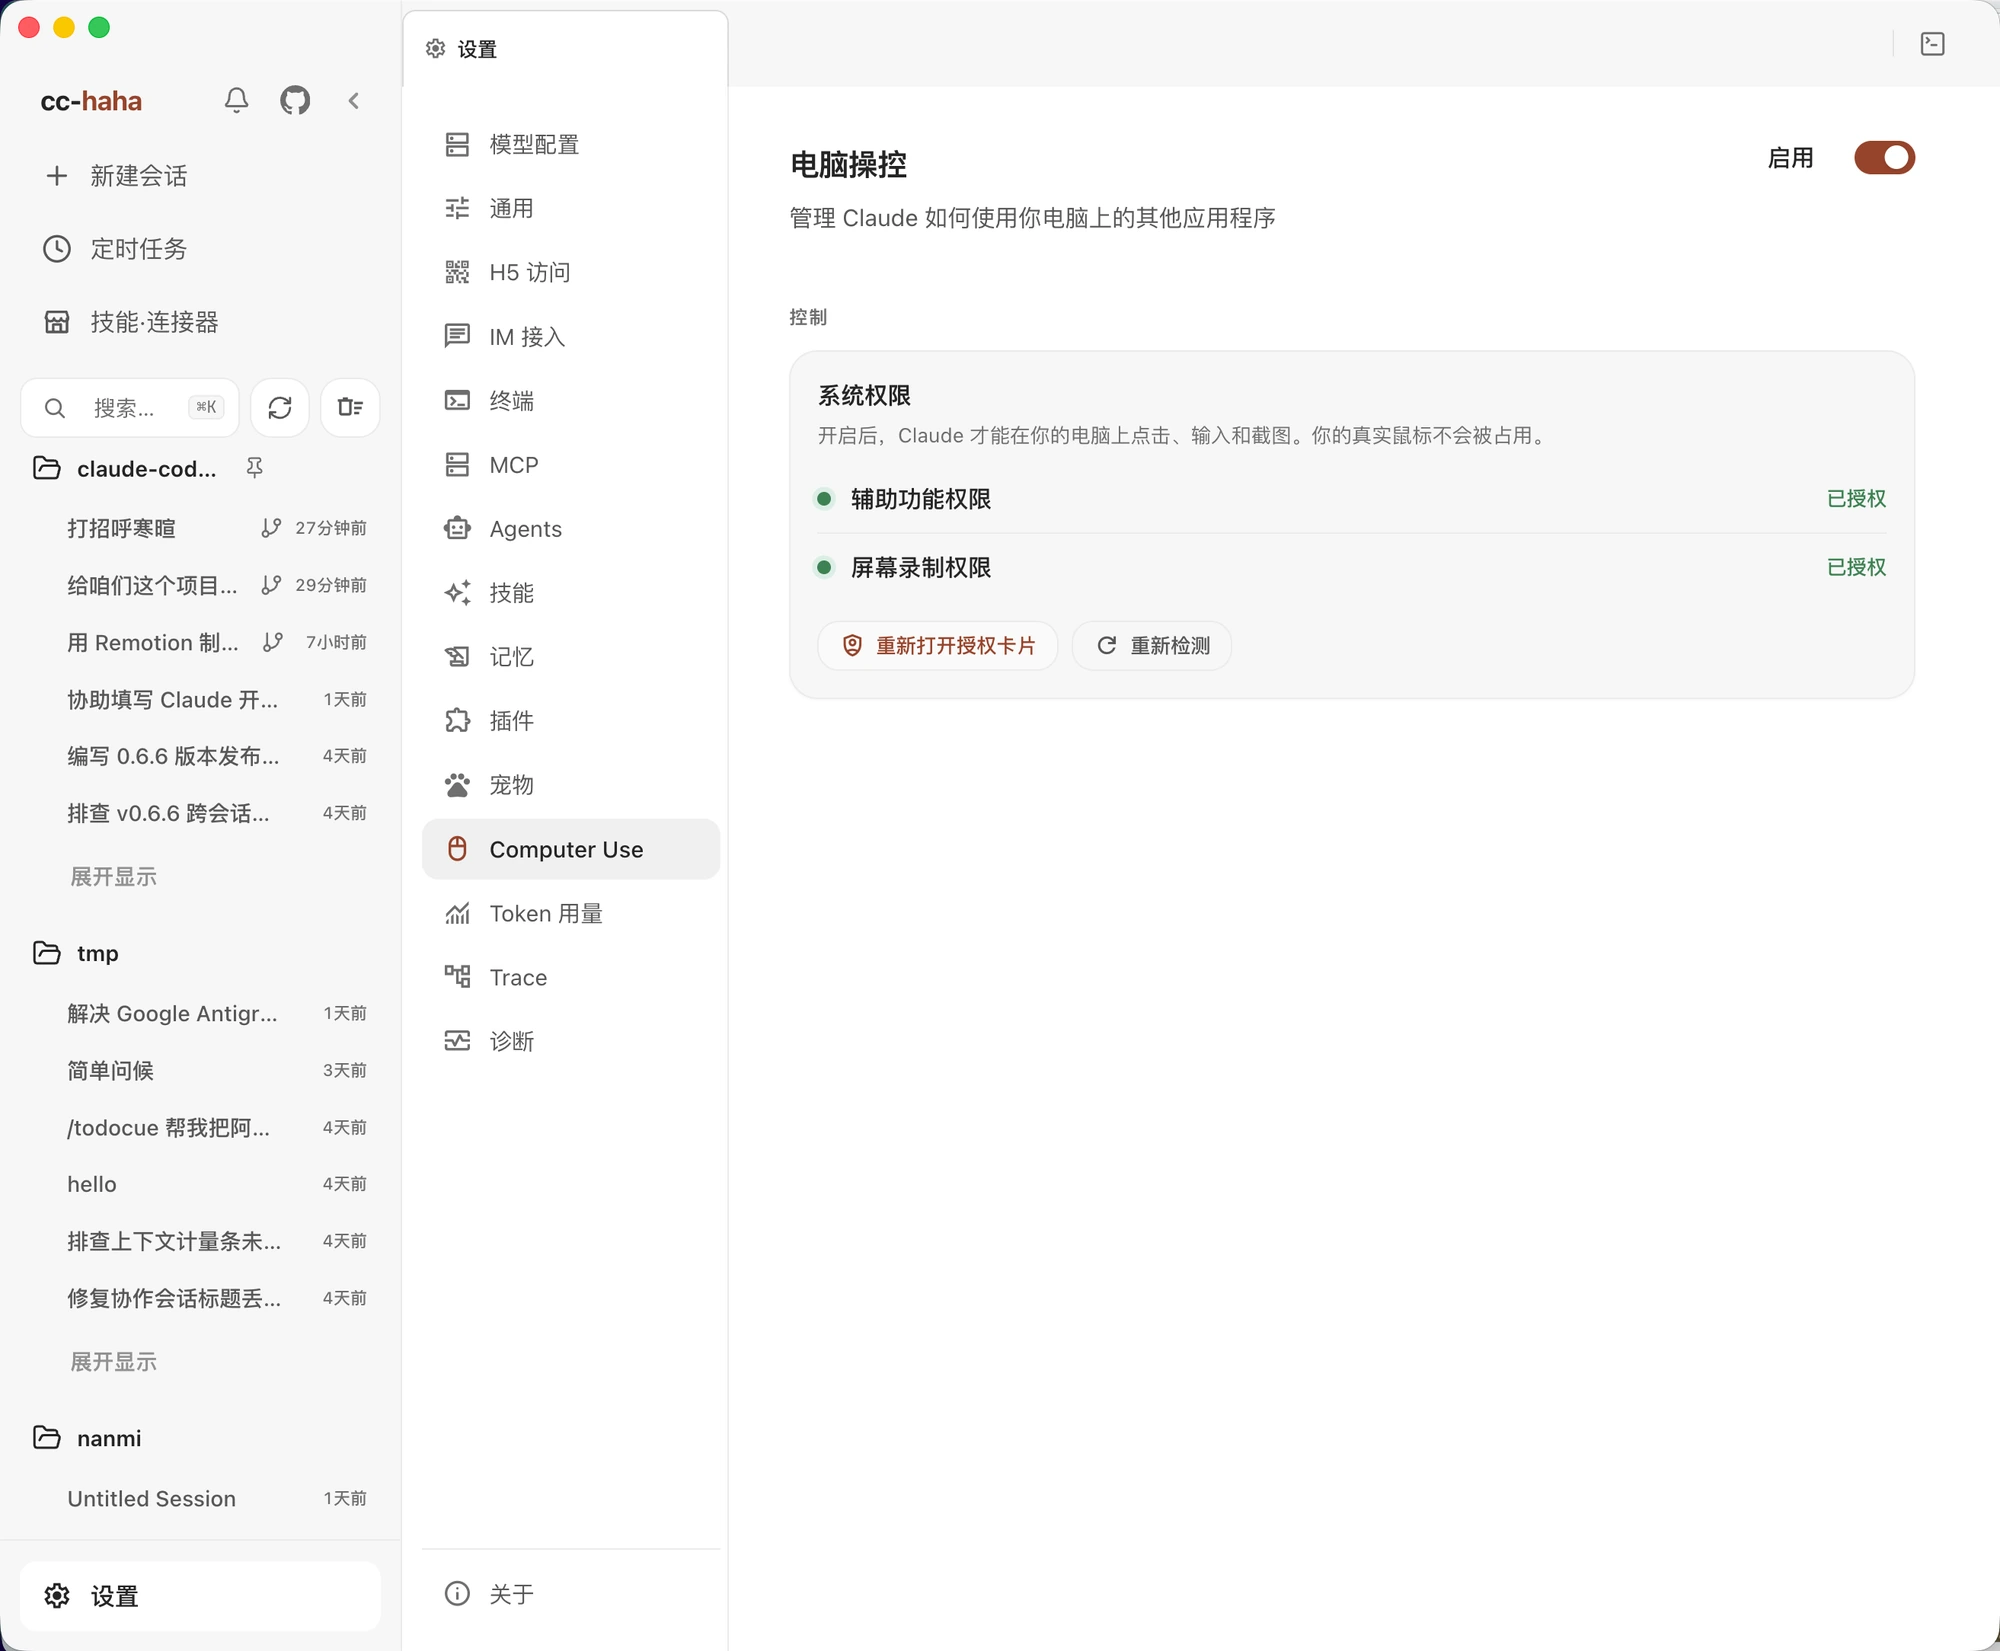Viewport: 2000px width, 1651px height.
Task: Start a 新建会话 new session
Action: (200, 176)
